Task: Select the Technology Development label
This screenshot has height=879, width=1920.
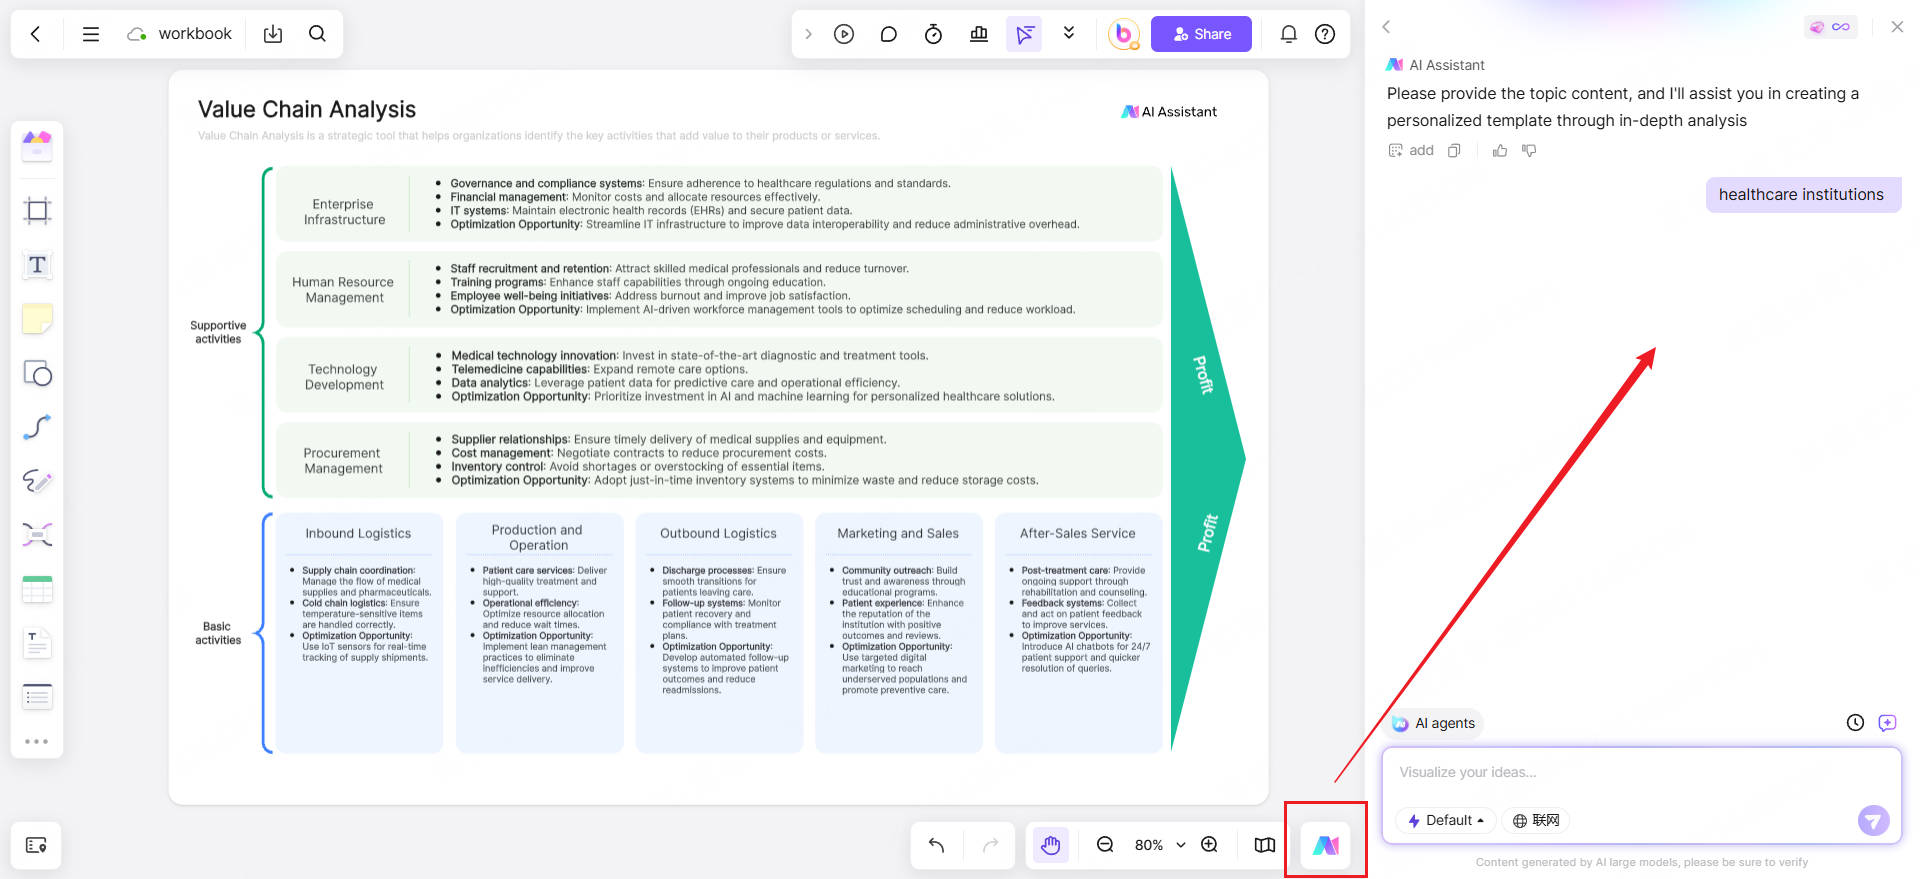Action: pos(344,377)
